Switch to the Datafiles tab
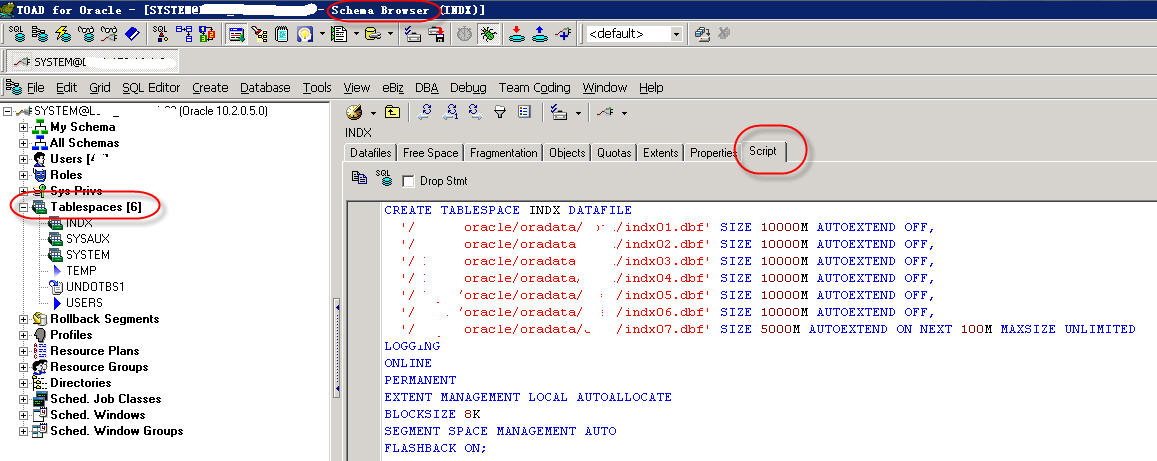 [370, 153]
